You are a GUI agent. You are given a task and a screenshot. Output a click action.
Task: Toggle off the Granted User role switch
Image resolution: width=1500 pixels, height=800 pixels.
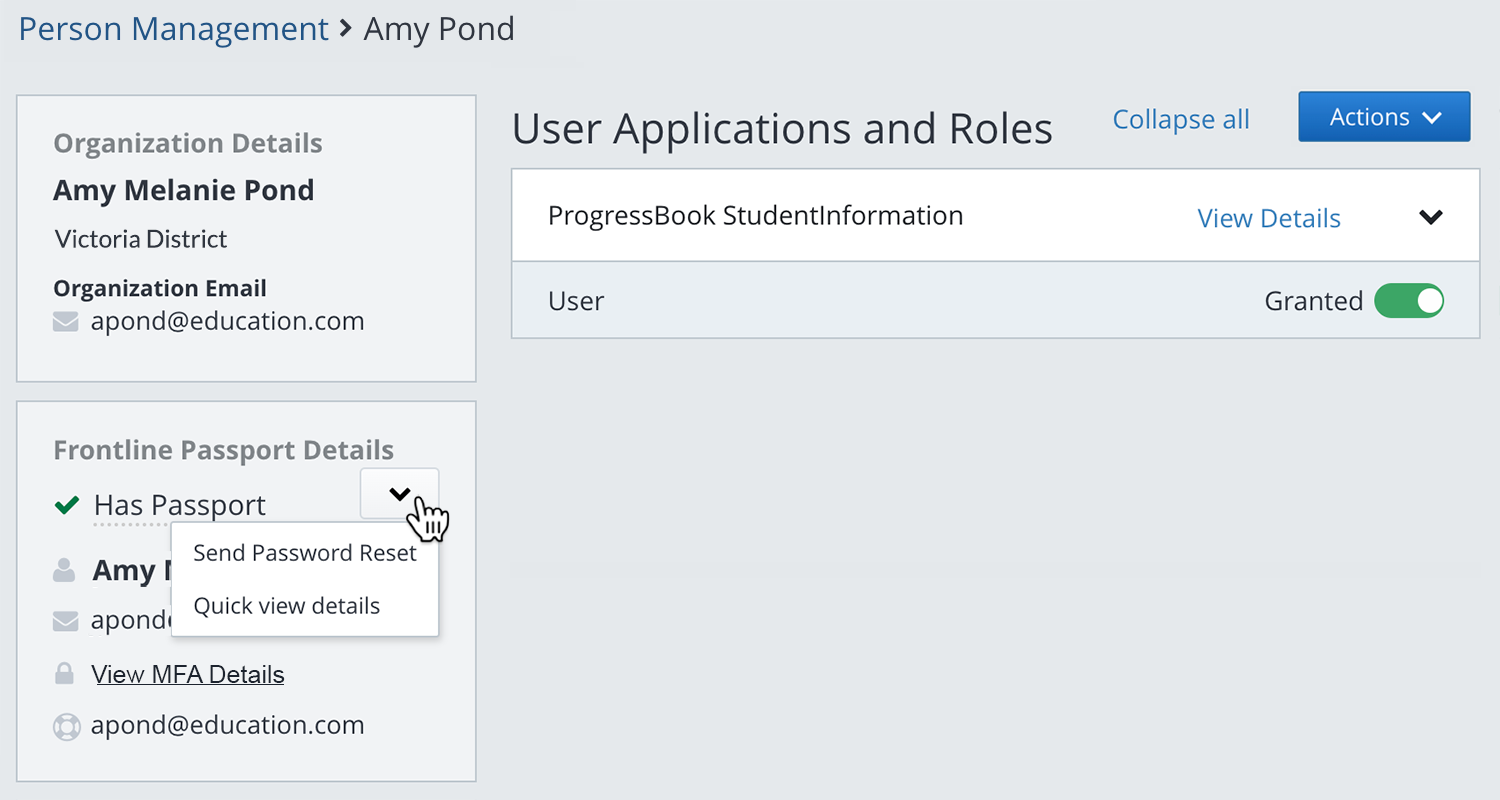pyautogui.click(x=1409, y=301)
